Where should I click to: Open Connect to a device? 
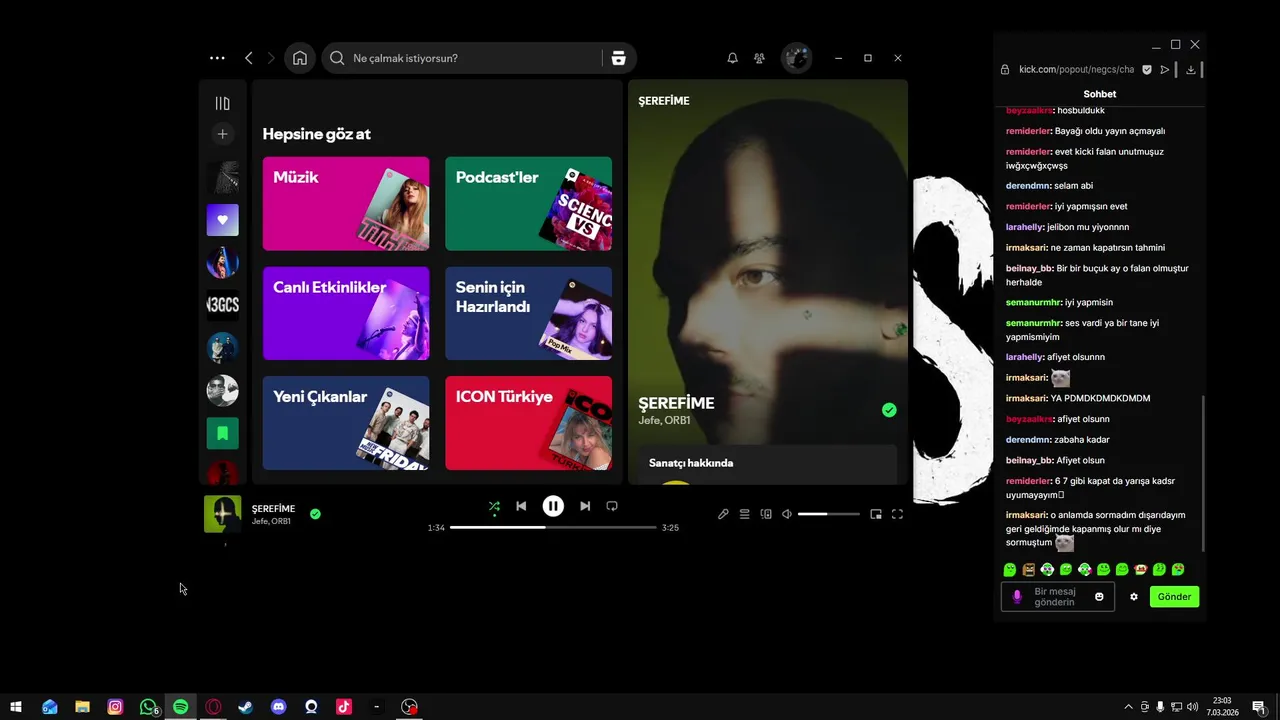[766, 514]
